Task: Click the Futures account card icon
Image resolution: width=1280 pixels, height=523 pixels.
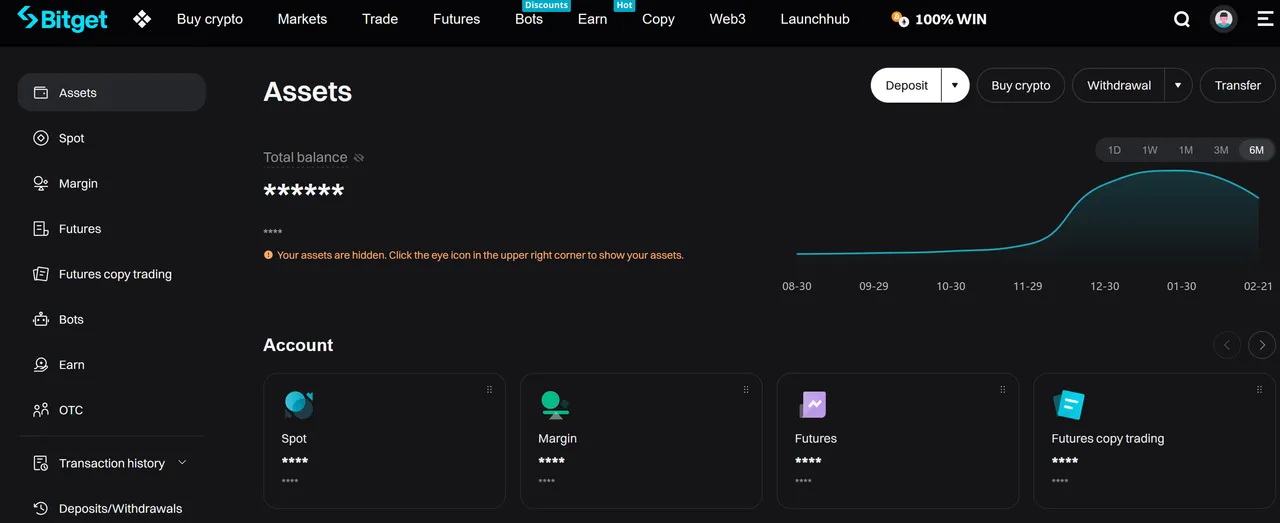Action: pyautogui.click(x=812, y=404)
